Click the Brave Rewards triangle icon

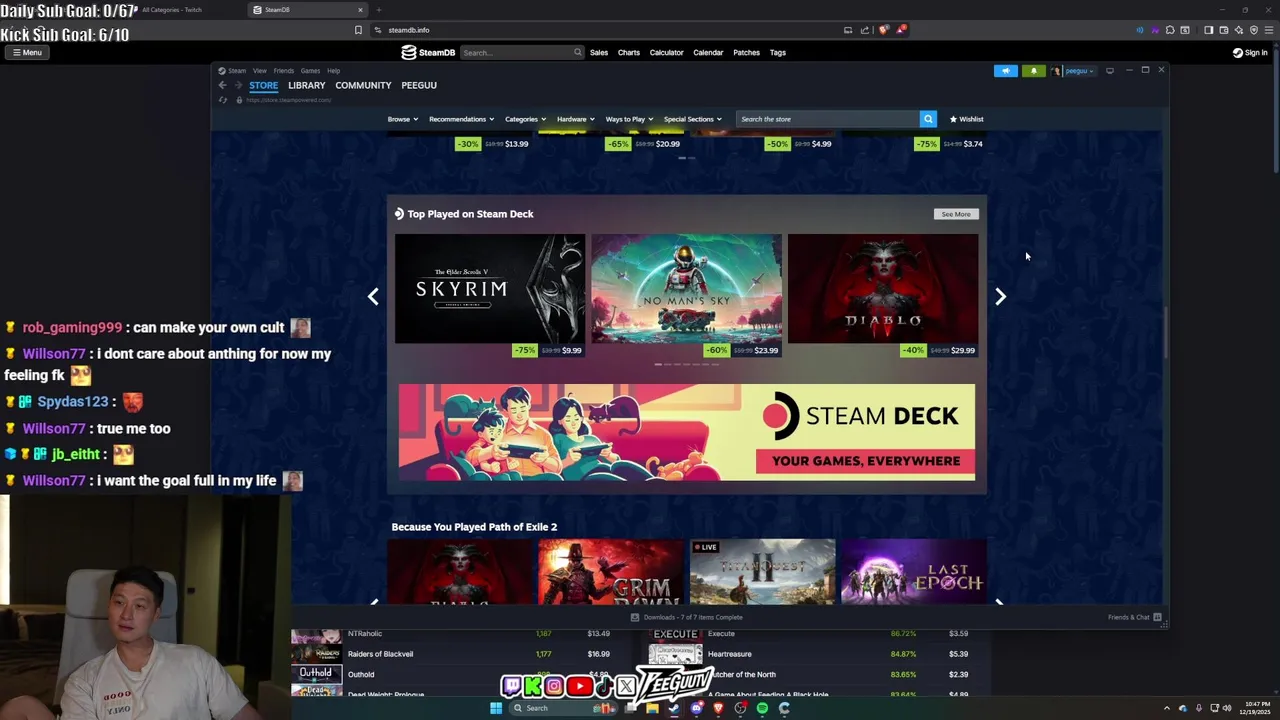coord(900,30)
